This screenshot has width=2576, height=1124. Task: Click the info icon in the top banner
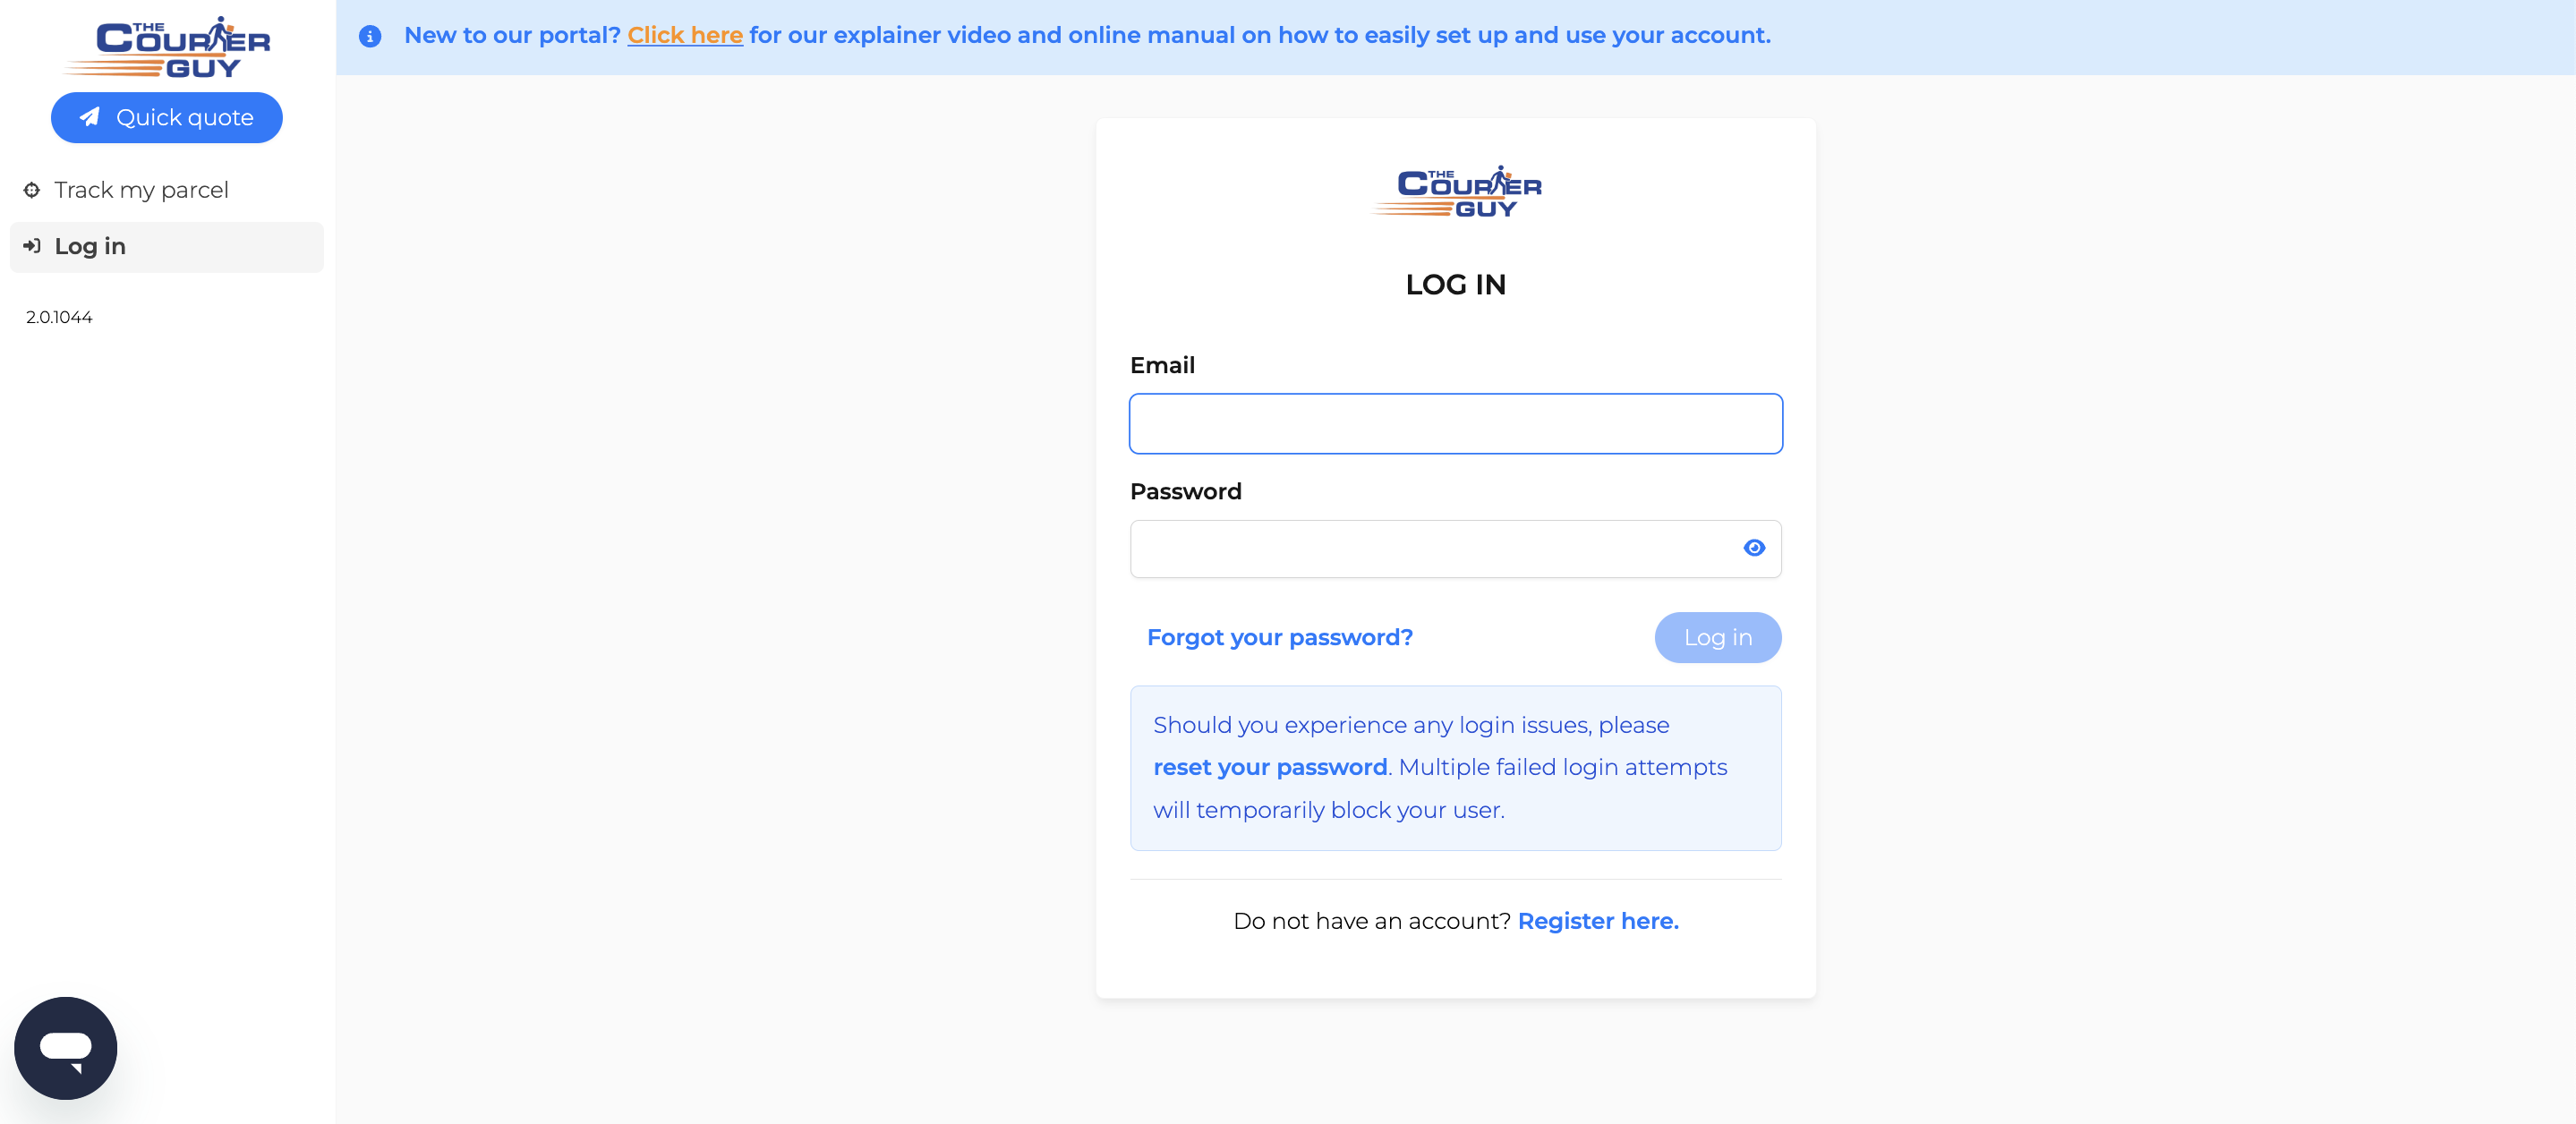[x=370, y=36]
